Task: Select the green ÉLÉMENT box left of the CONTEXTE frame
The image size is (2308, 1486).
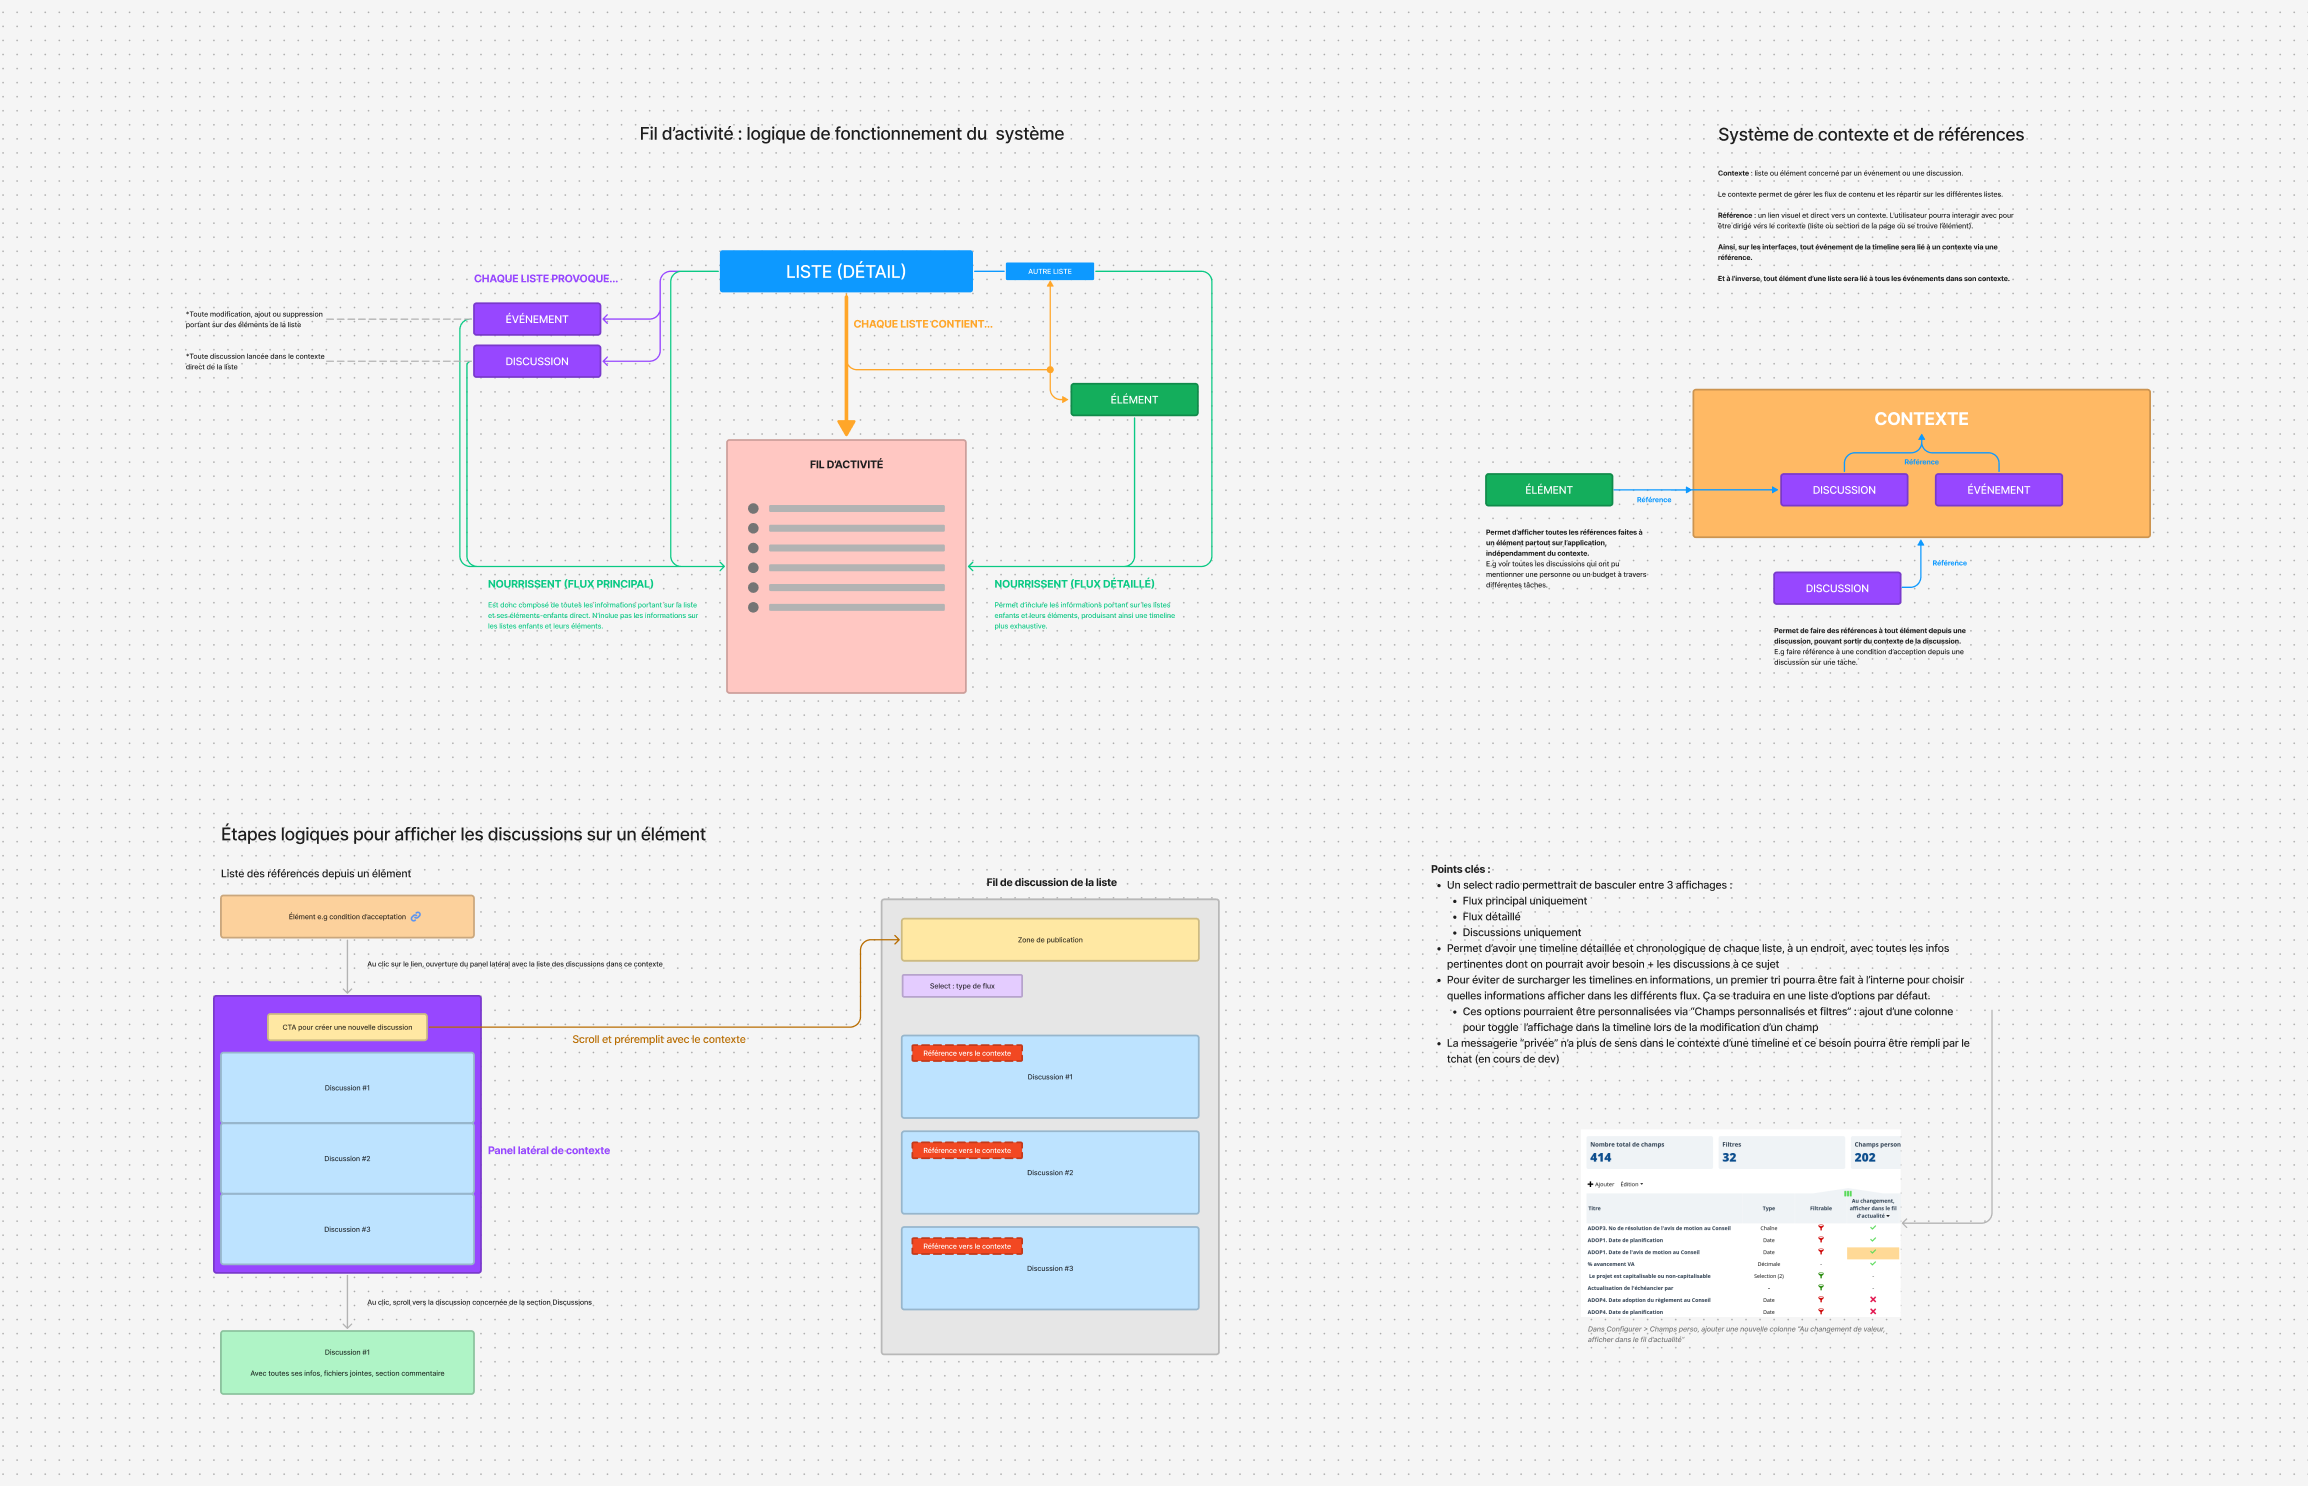Action: coord(1549,490)
